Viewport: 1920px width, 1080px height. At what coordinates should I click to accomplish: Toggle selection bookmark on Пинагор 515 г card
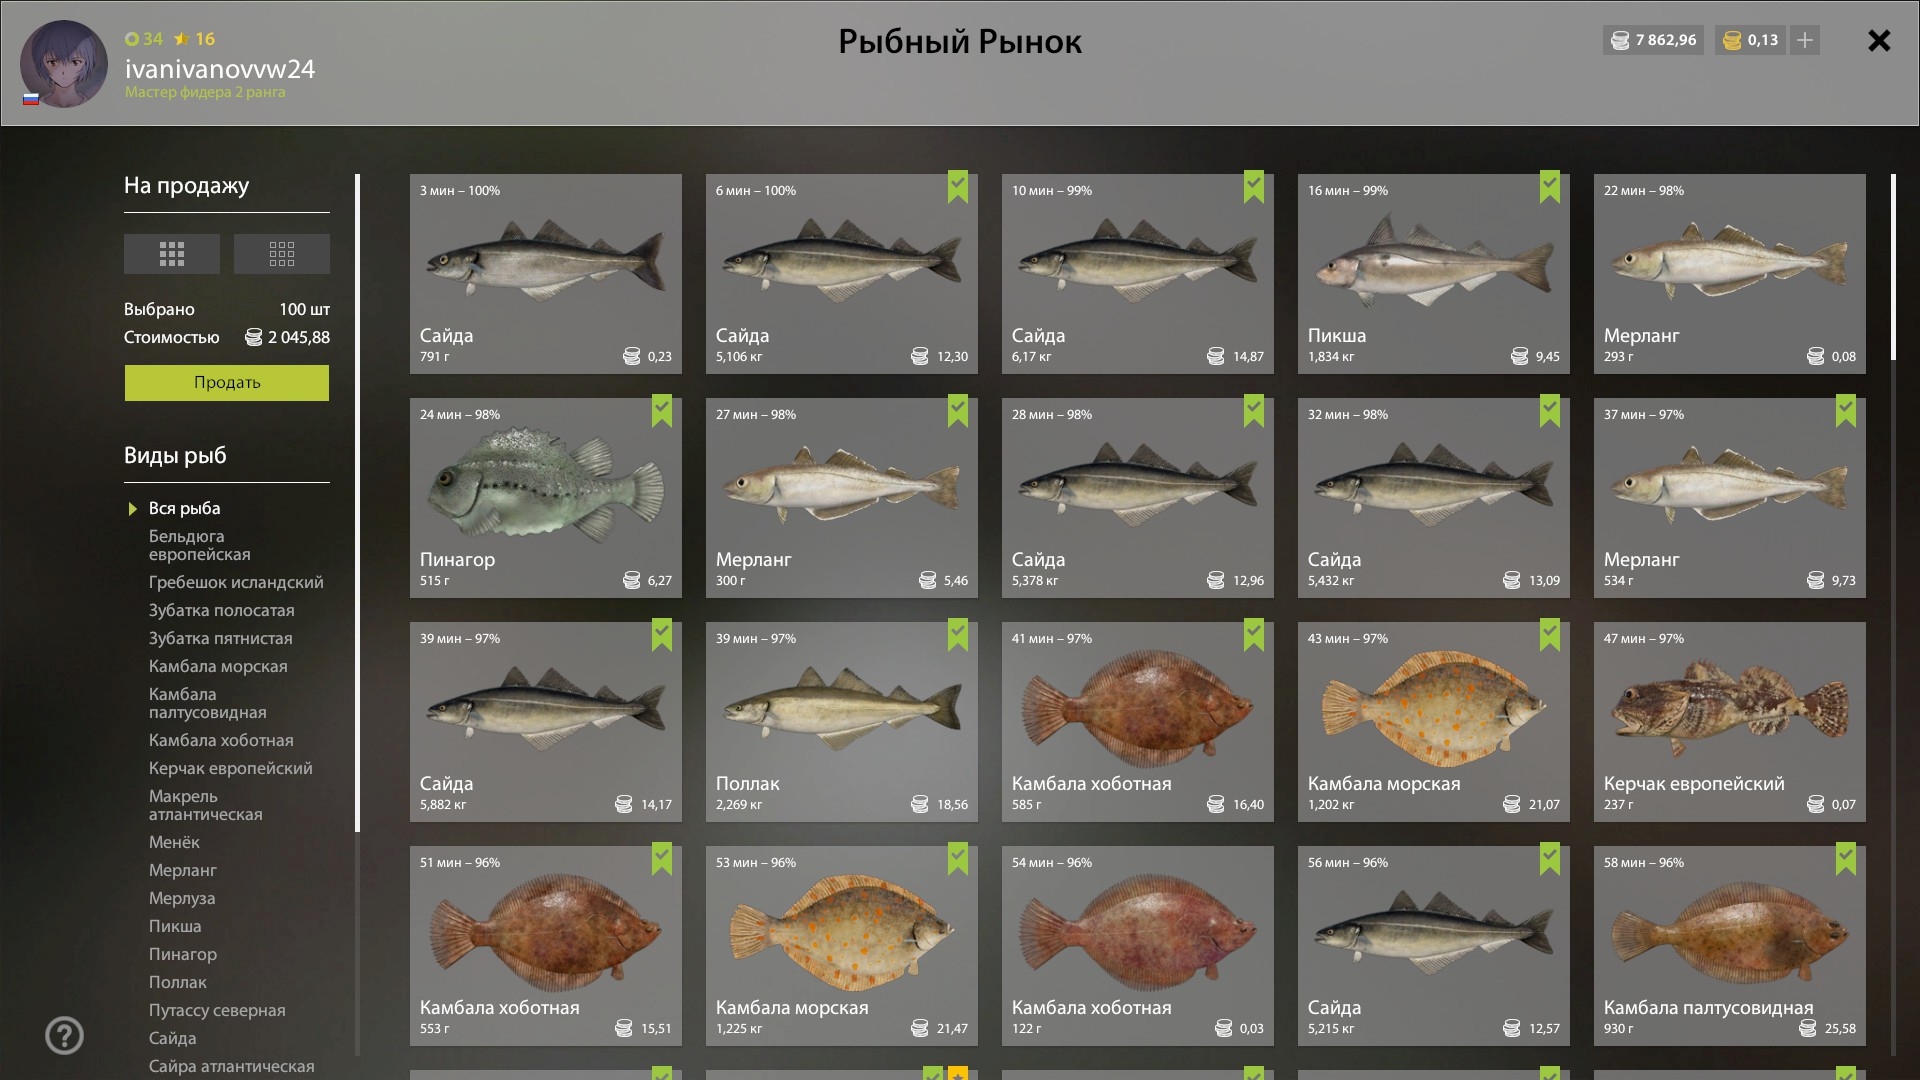[x=662, y=411]
